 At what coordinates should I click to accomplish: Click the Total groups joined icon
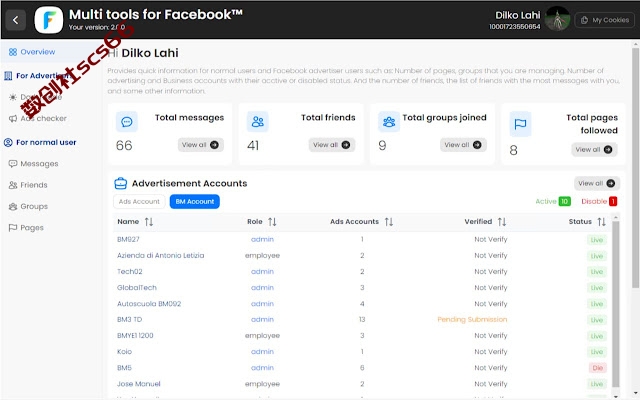point(389,121)
